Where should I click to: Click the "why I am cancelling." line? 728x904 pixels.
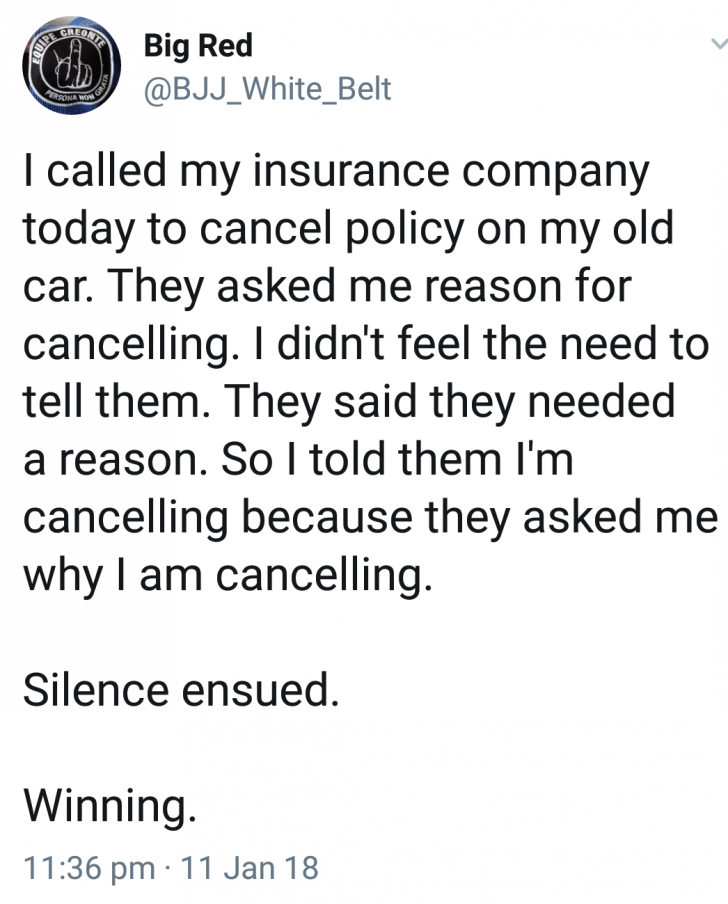click(228, 576)
